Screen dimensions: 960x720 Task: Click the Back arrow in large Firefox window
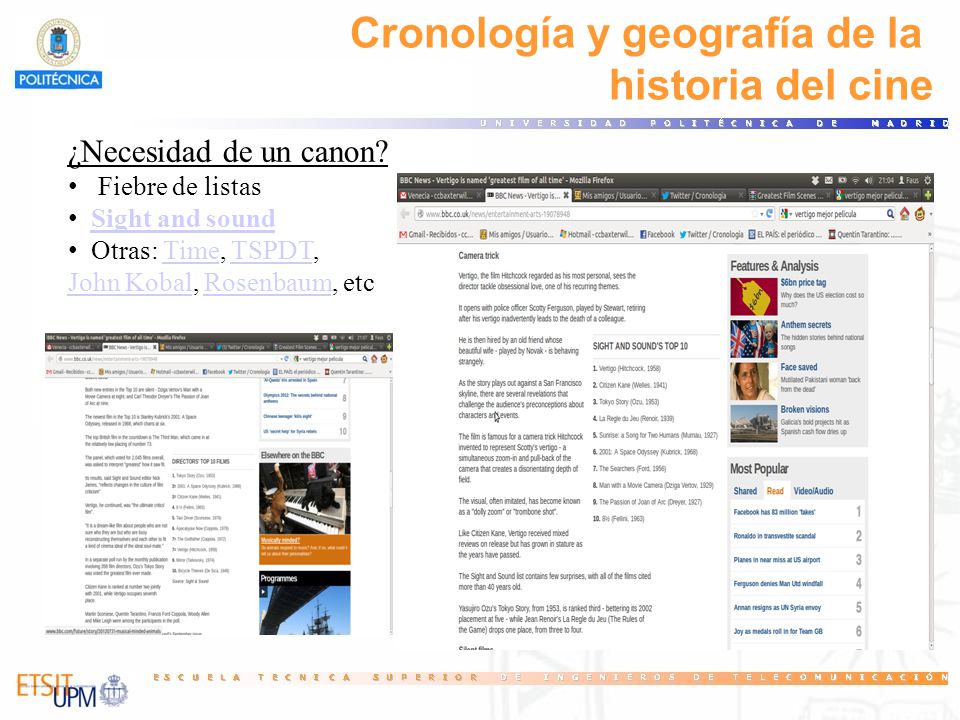click(405, 214)
